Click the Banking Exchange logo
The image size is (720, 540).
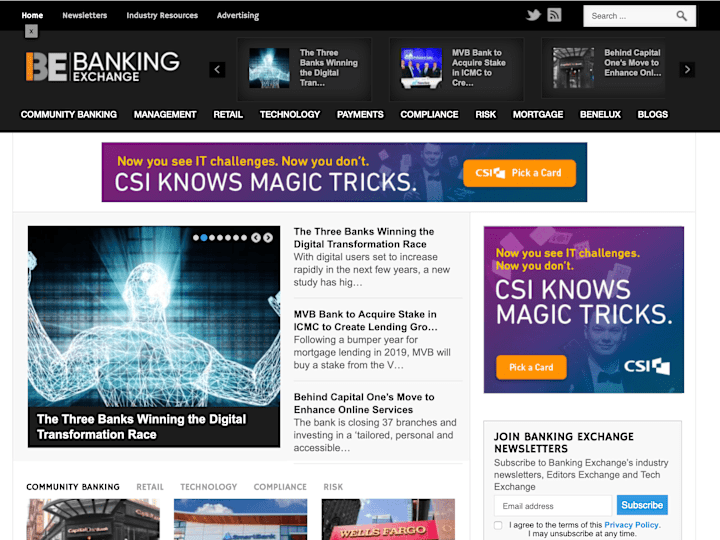point(102,67)
